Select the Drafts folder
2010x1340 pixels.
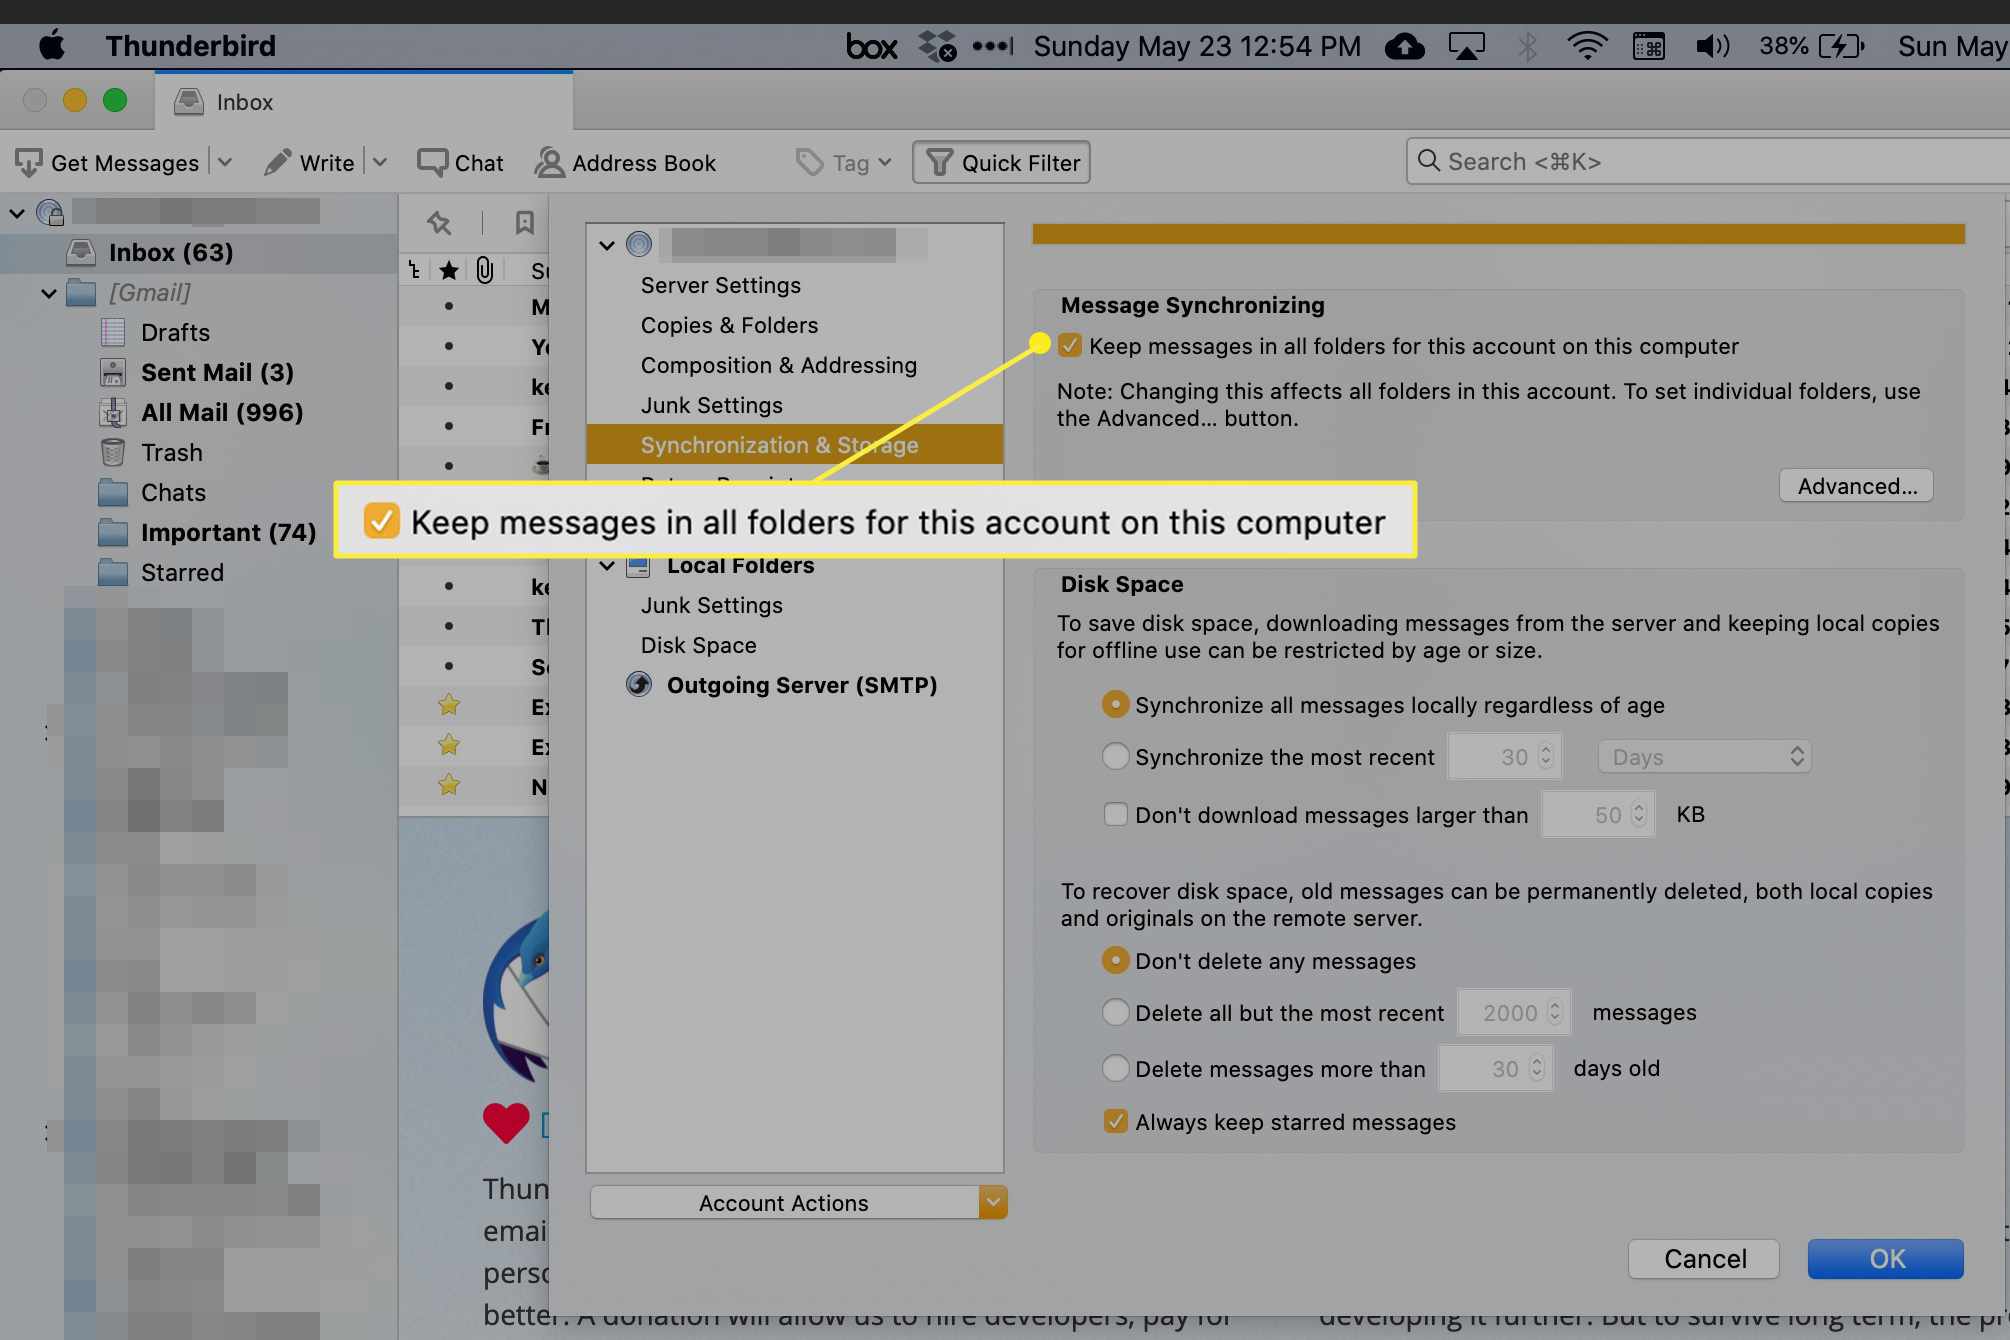tap(175, 332)
